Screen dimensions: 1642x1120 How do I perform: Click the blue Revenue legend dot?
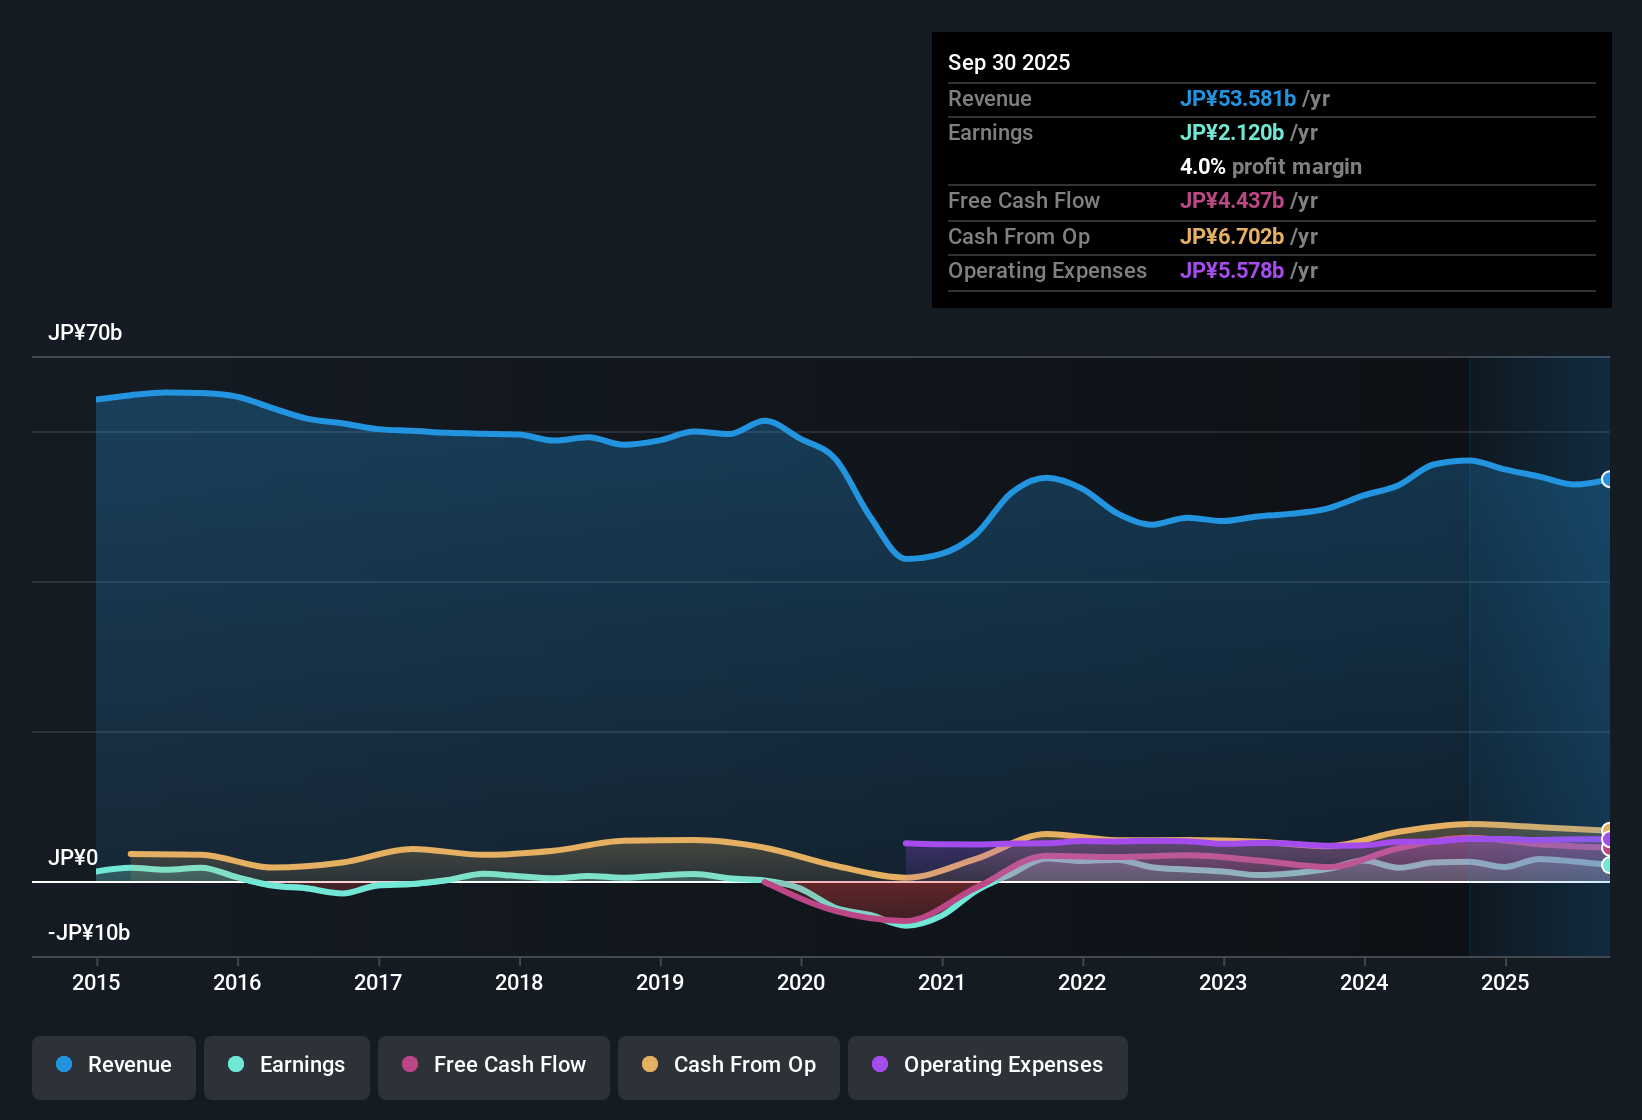click(x=64, y=1065)
